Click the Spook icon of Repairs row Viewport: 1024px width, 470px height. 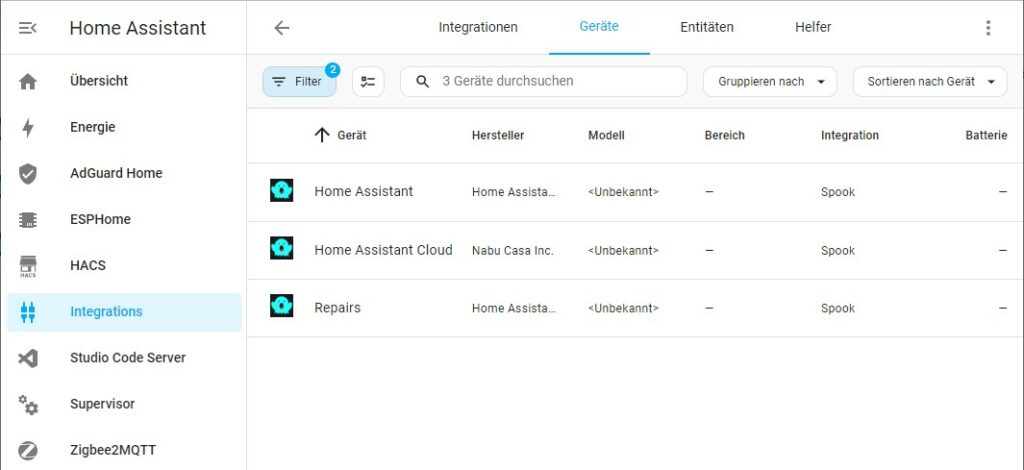tap(281, 306)
